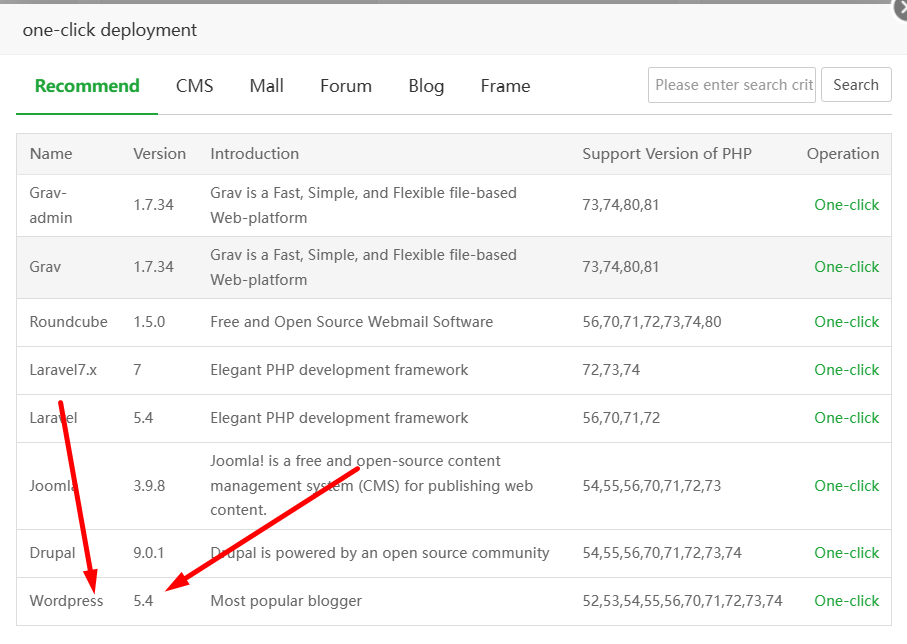Deploy Grav 1.7.34 with One-click
The height and width of the screenshot is (644, 907).
(846, 267)
